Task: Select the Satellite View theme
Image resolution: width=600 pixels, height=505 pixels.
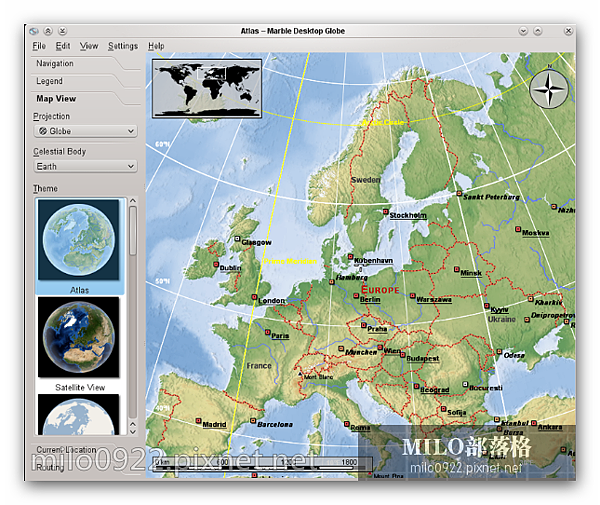Action: coord(79,344)
